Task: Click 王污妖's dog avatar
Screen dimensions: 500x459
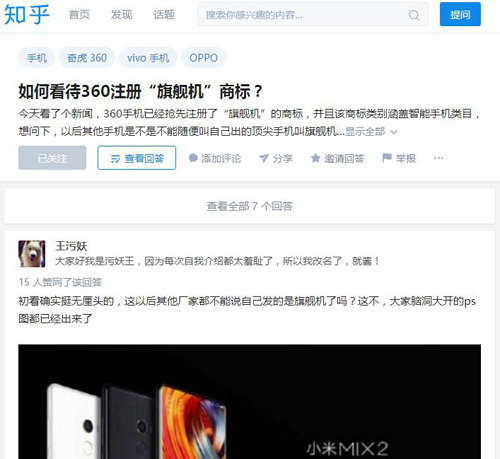Action: pyautogui.click(x=32, y=254)
